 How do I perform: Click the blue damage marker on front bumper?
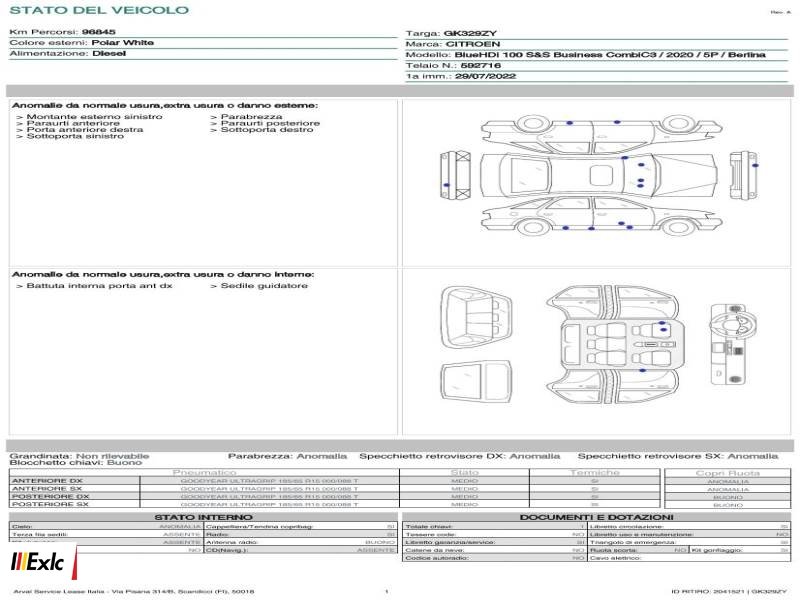446,185
